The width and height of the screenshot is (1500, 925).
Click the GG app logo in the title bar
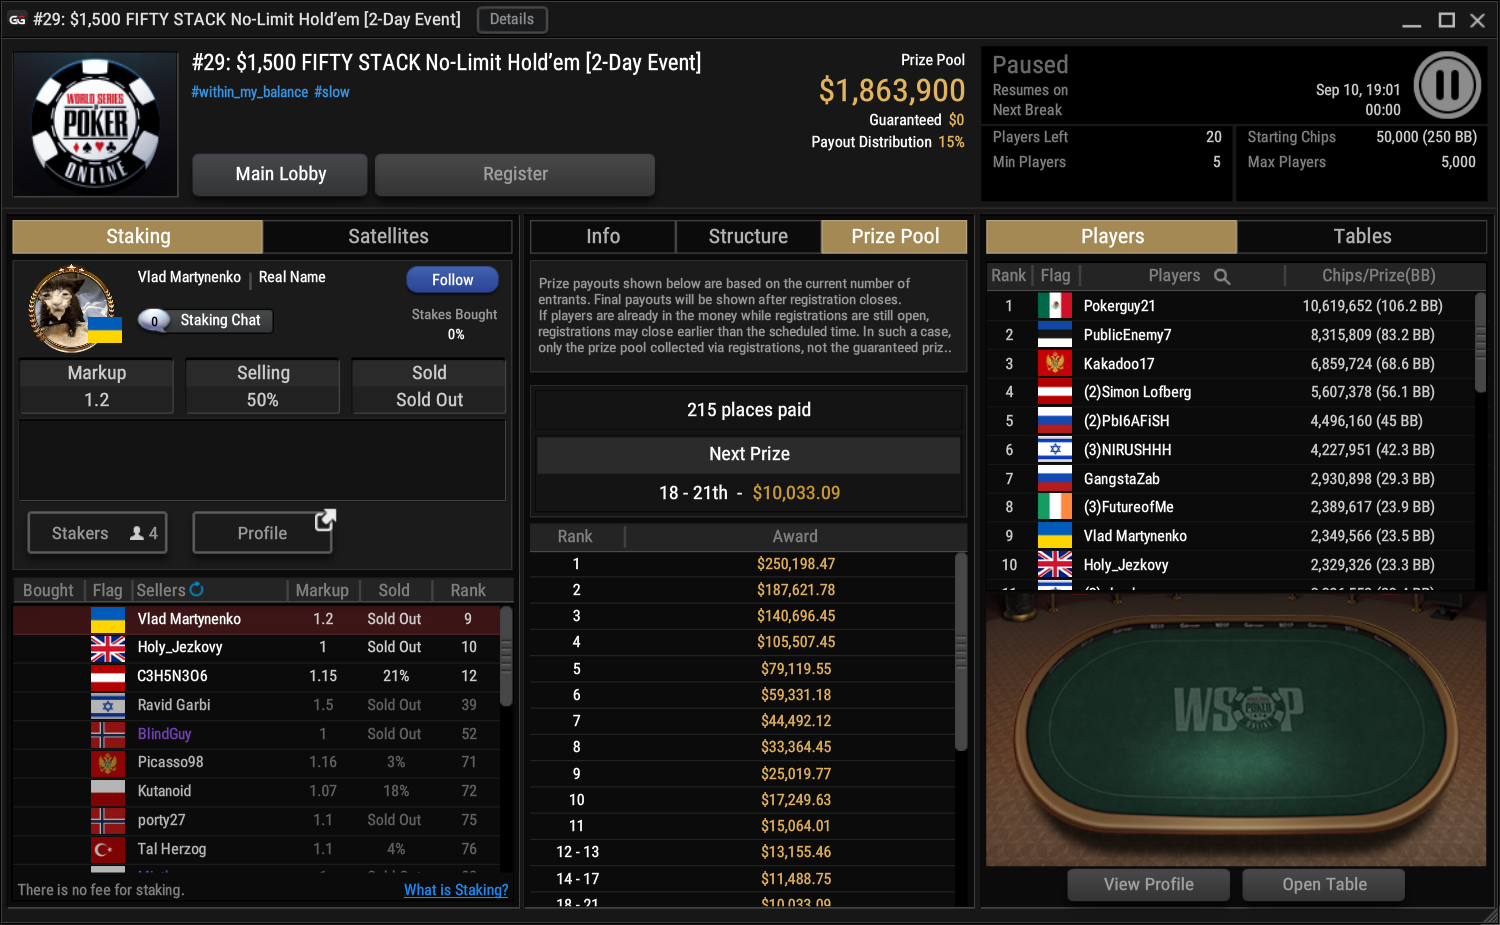[x=17, y=19]
